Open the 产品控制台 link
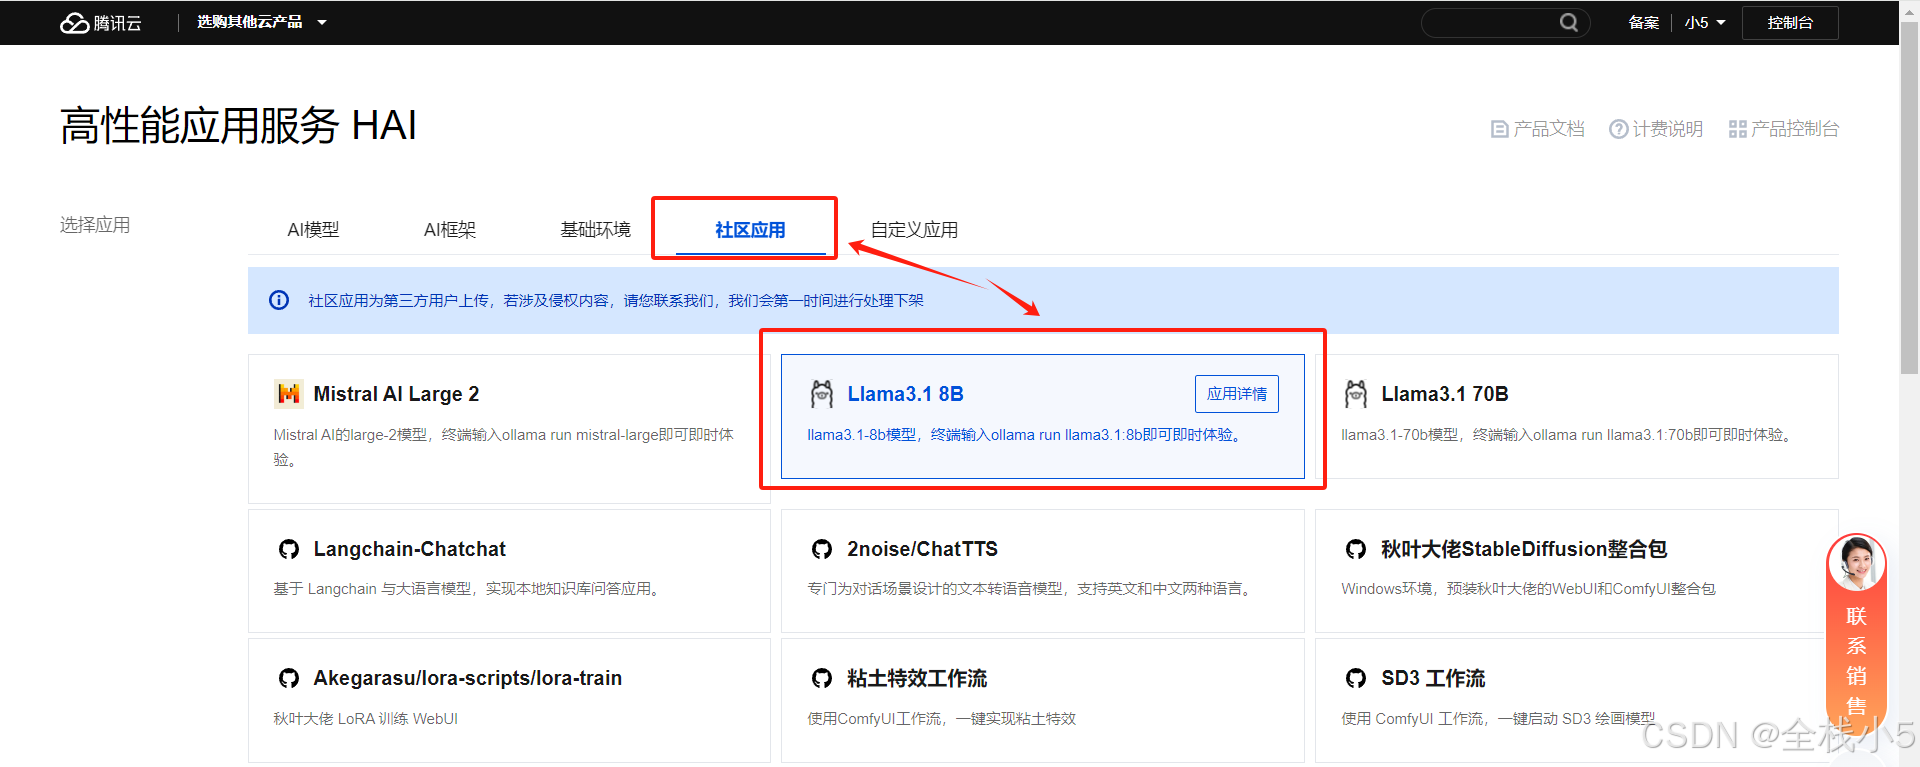The width and height of the screenshot is (1920, 767). click(1784, 129)
